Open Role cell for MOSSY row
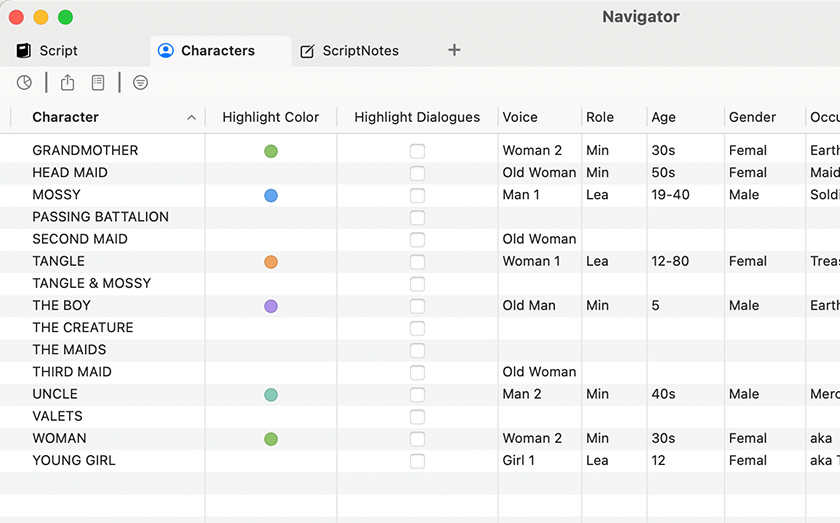The width and height of the screenshot is (840, 523). (x=612, y=195)
